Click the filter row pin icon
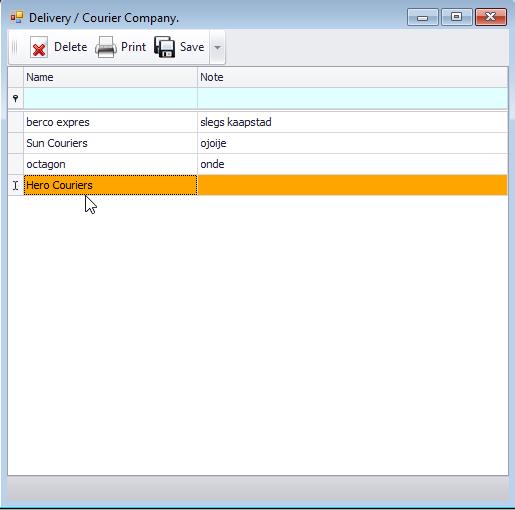This screenshot has width=515, height=510. coord(15,98)
